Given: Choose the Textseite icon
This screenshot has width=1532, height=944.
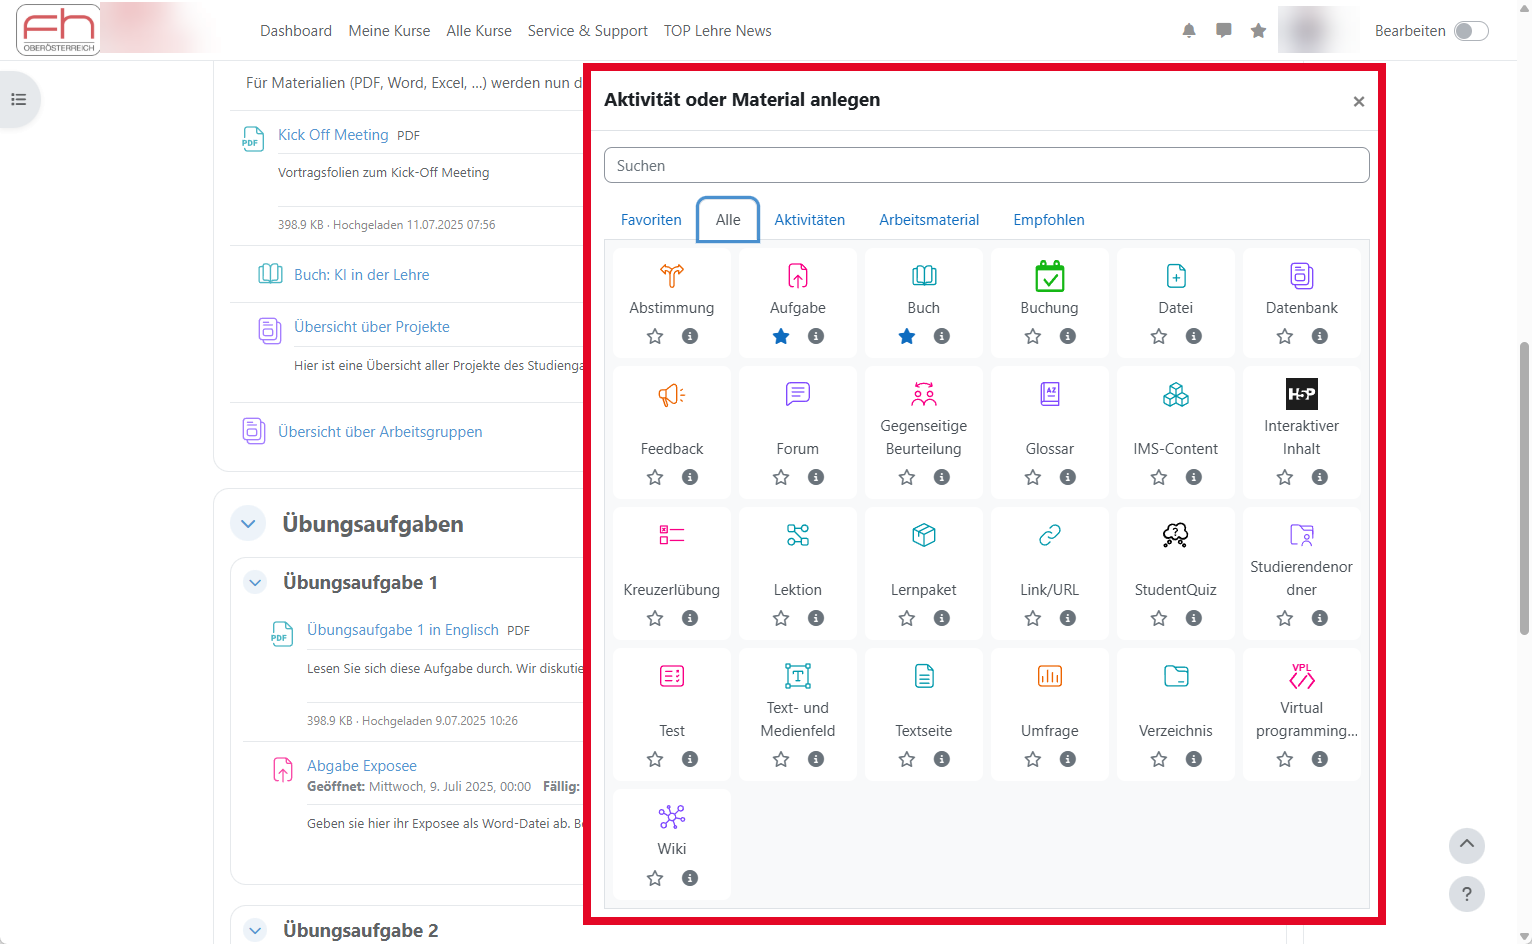Looking at the screenshot, I should pyautogui.click(x=924, y=676).
